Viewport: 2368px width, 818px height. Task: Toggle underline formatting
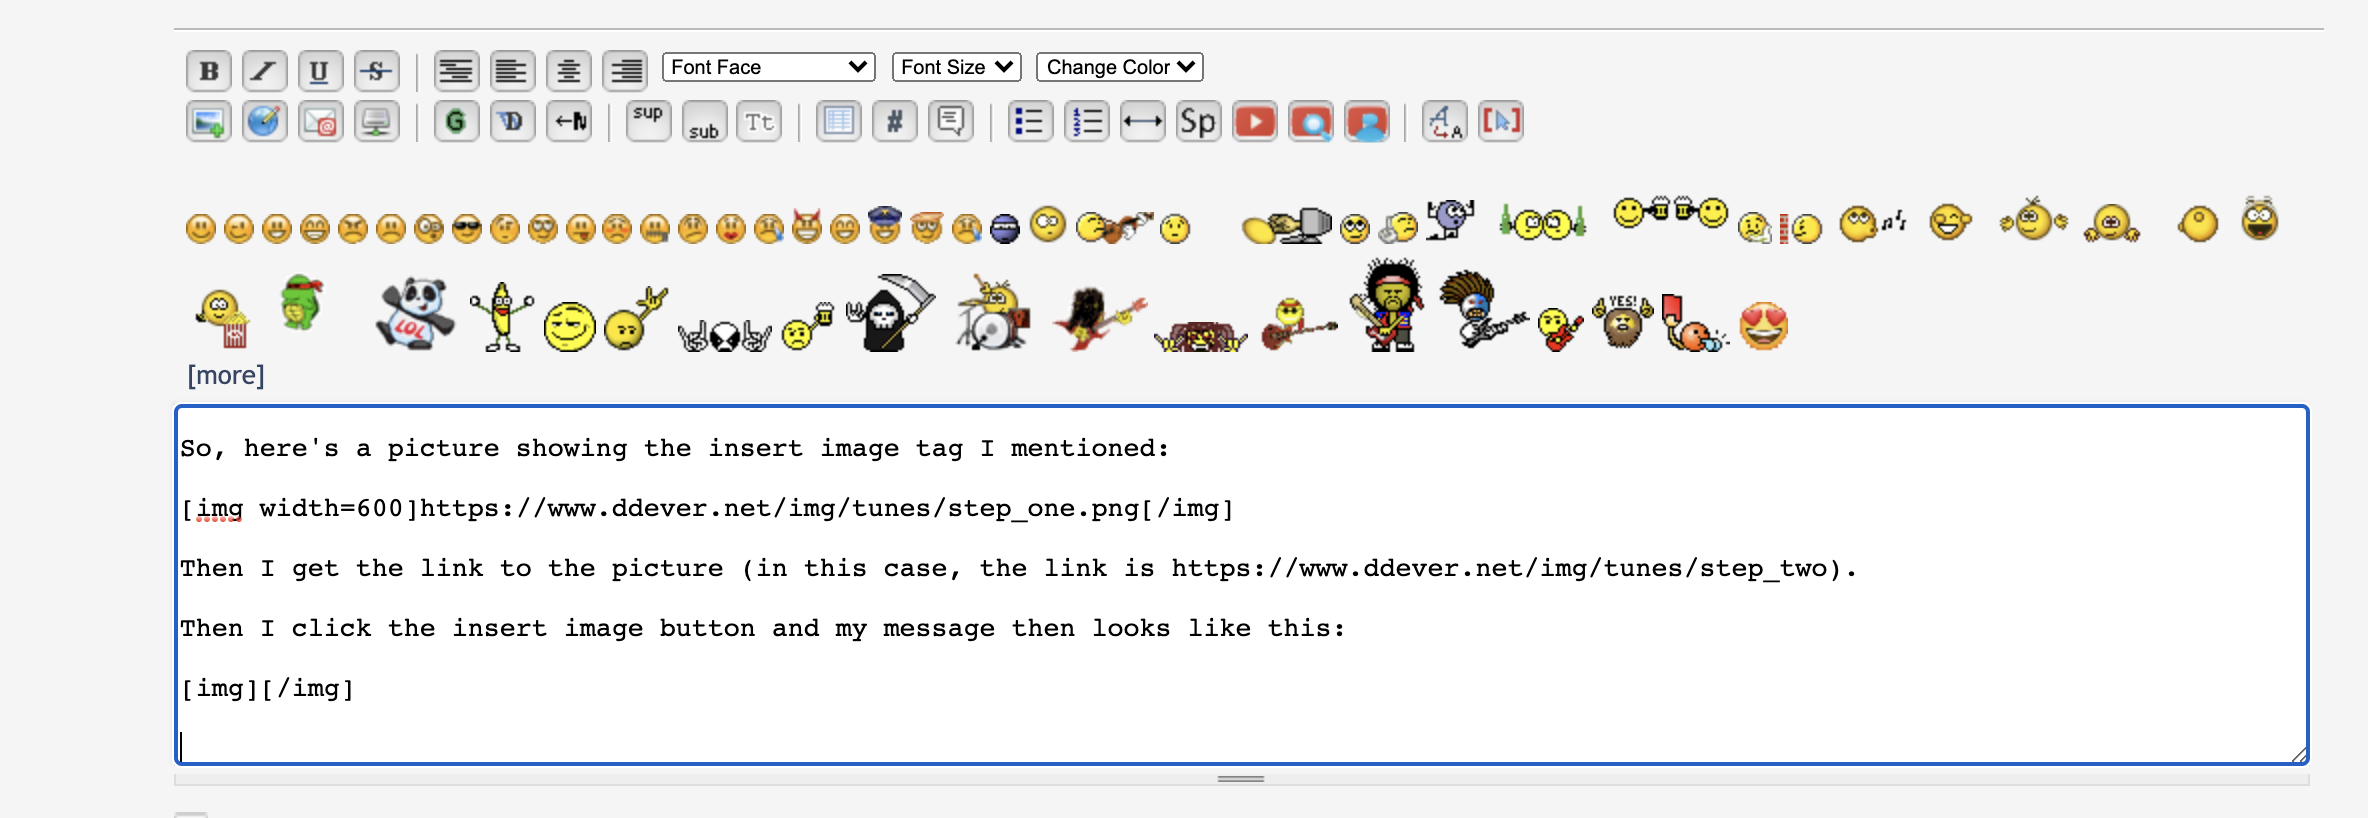[x=320, y=71]
